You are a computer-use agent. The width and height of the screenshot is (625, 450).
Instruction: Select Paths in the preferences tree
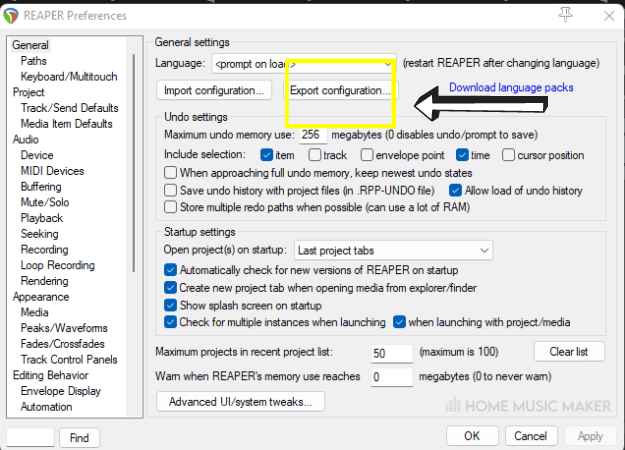[33, 61]
